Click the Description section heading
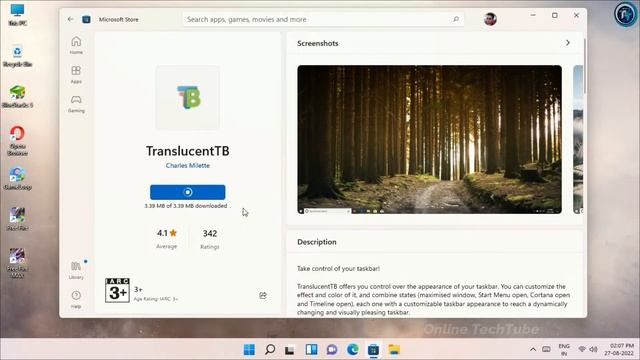 coord(317,242)
